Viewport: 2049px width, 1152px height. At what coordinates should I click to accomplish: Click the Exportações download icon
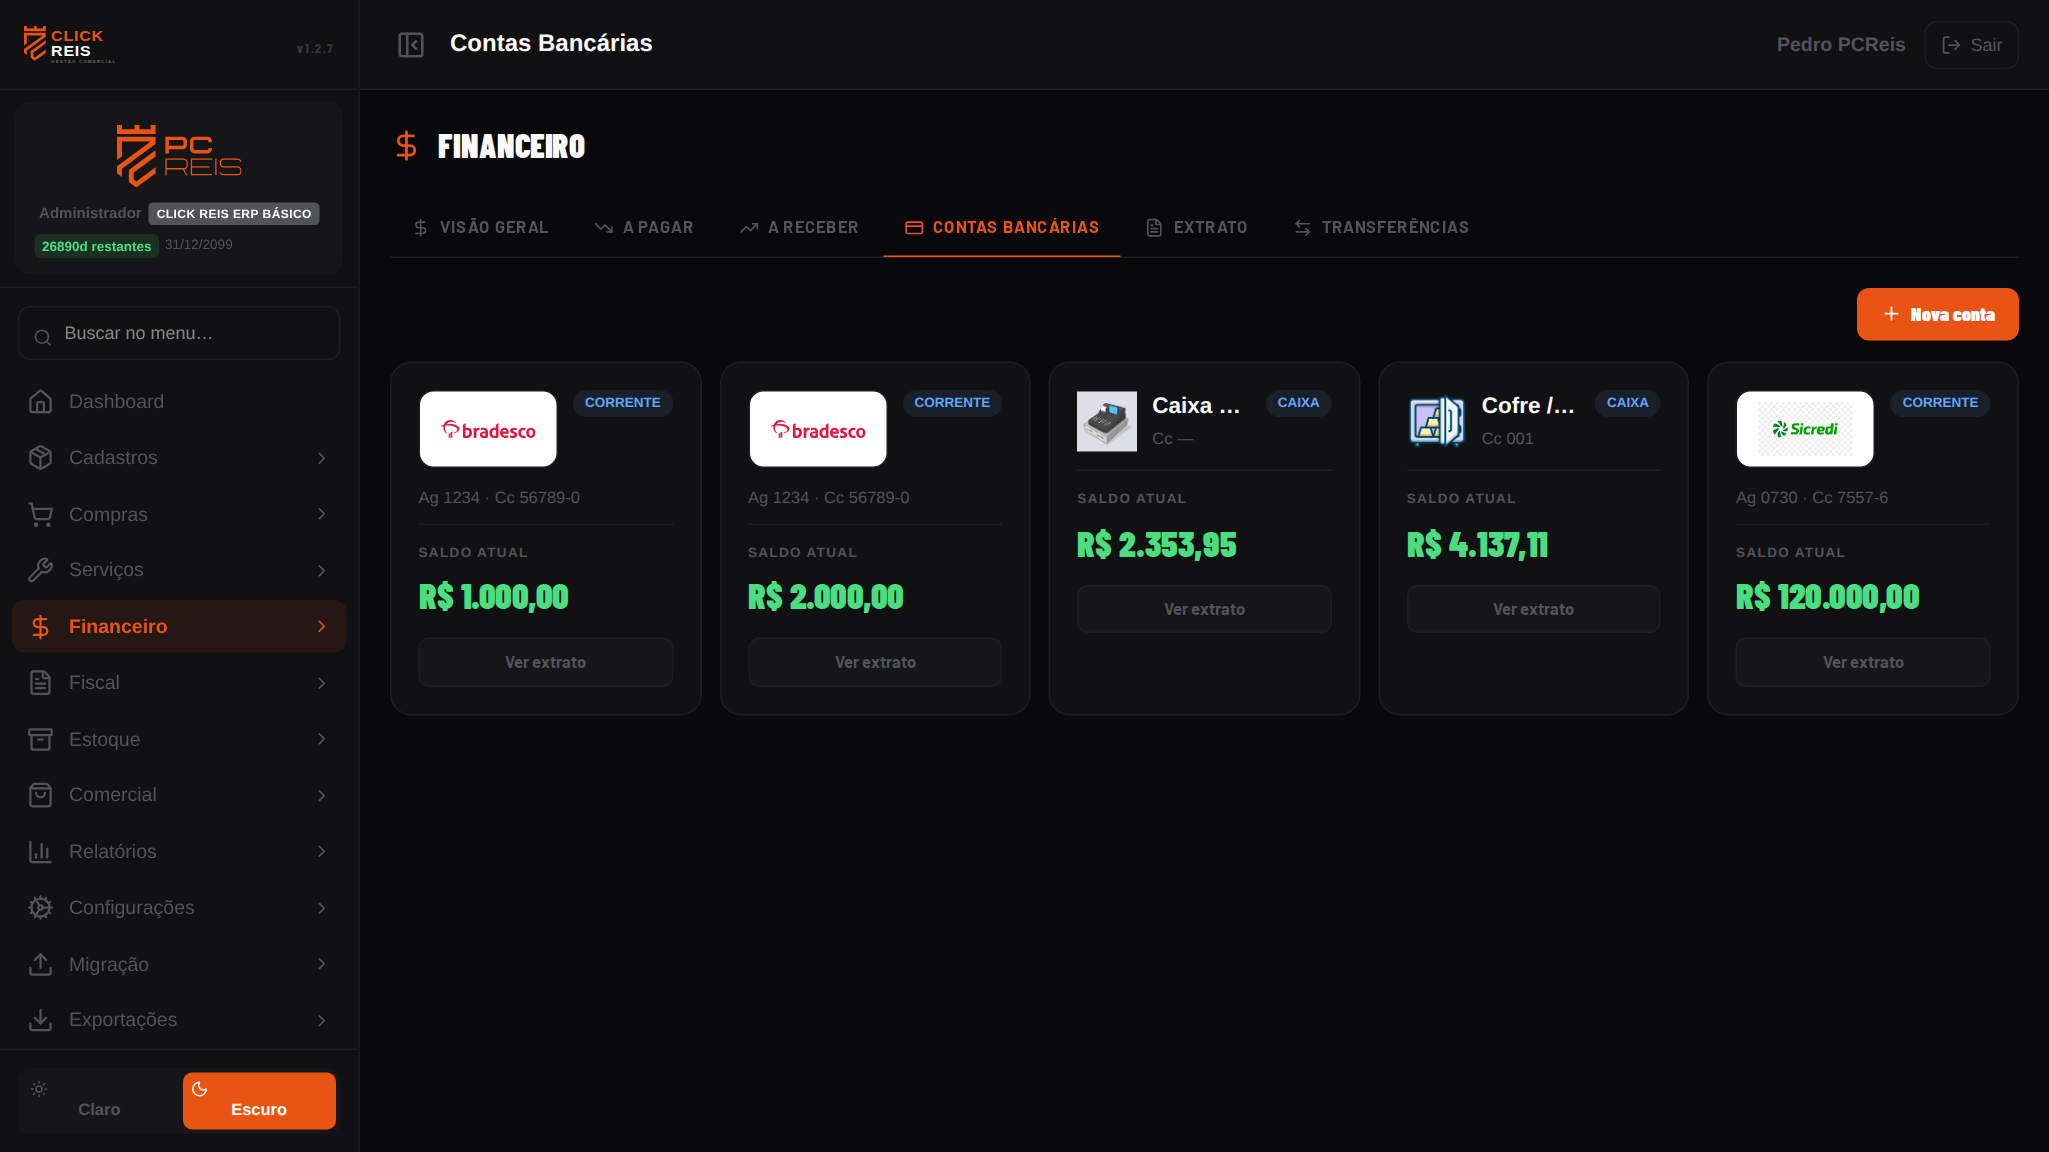click(40, 1020)
